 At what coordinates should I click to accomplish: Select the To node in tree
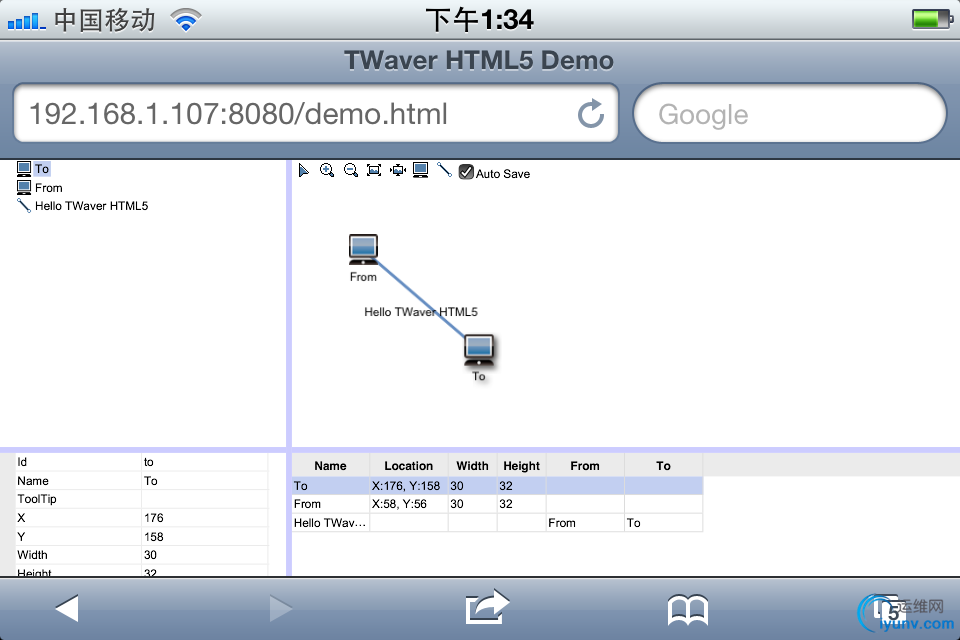pos(42,169)
